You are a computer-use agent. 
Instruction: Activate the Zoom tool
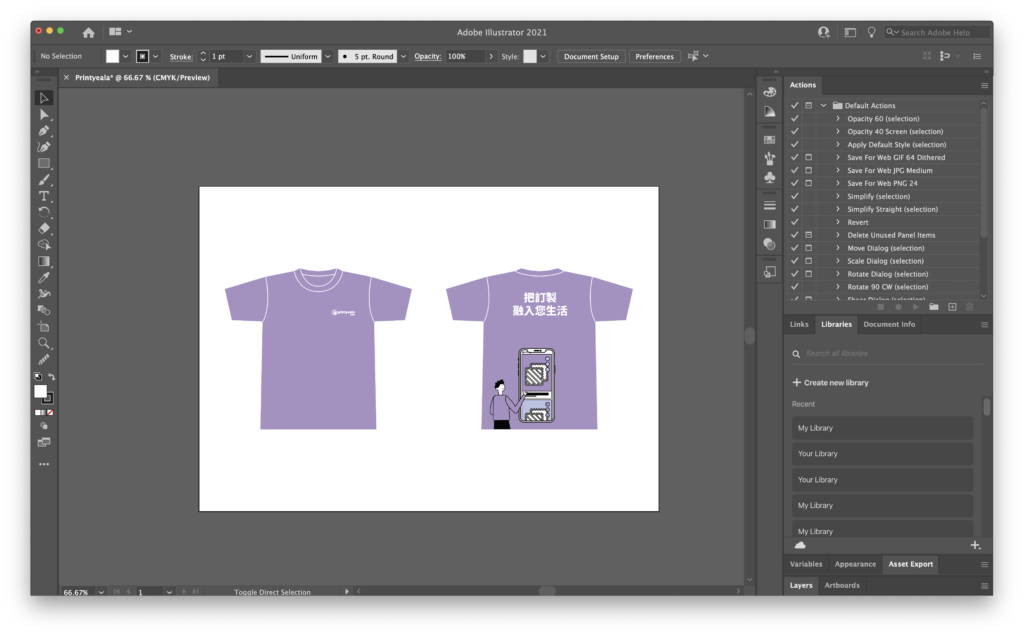click(44, 342)
